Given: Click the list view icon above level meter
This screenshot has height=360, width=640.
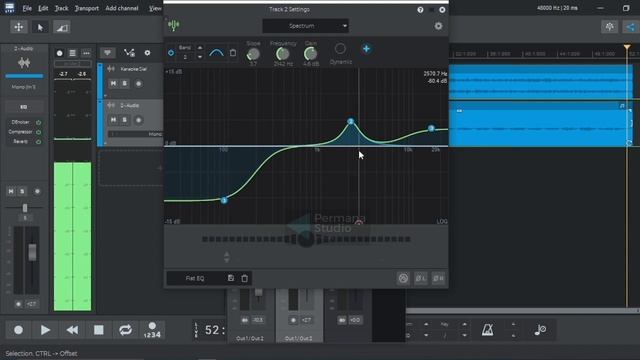Looking at the screenshot, I should point(72,53).
